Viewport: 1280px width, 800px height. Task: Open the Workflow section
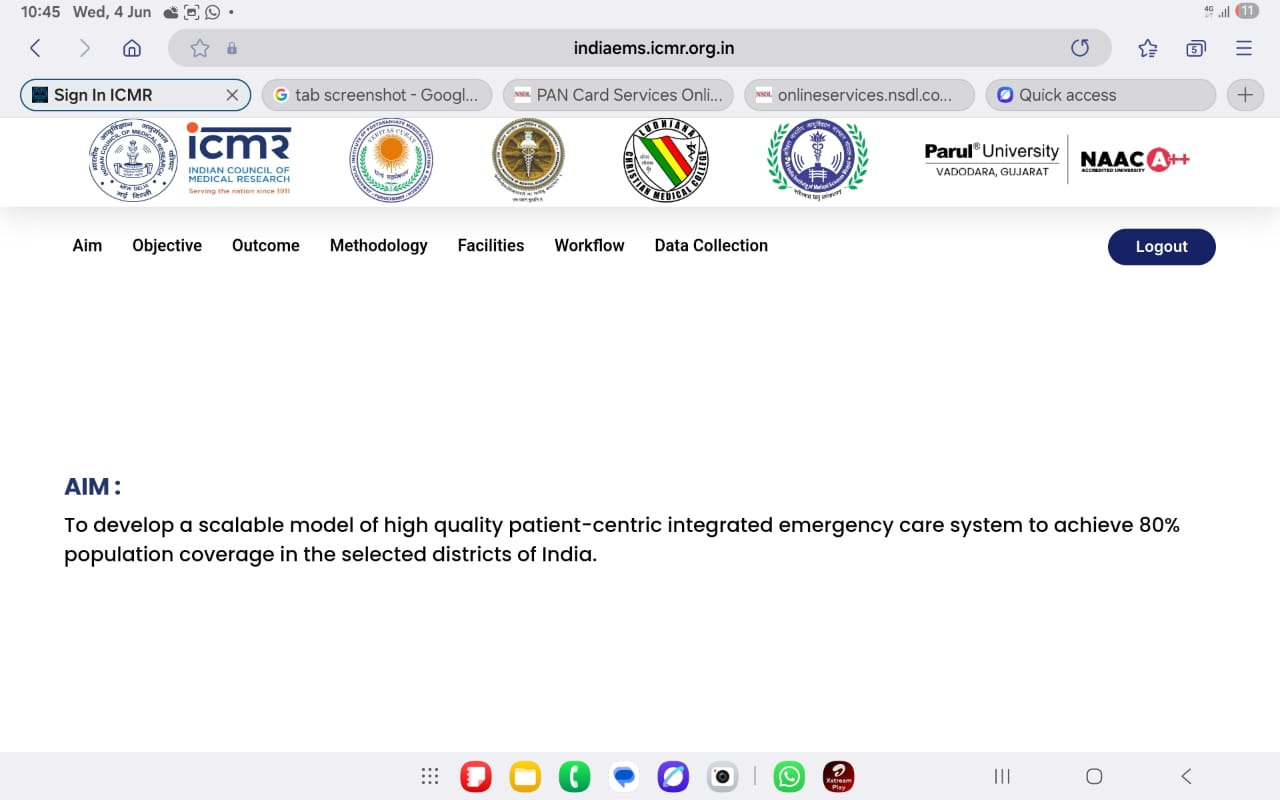(590, 246)
